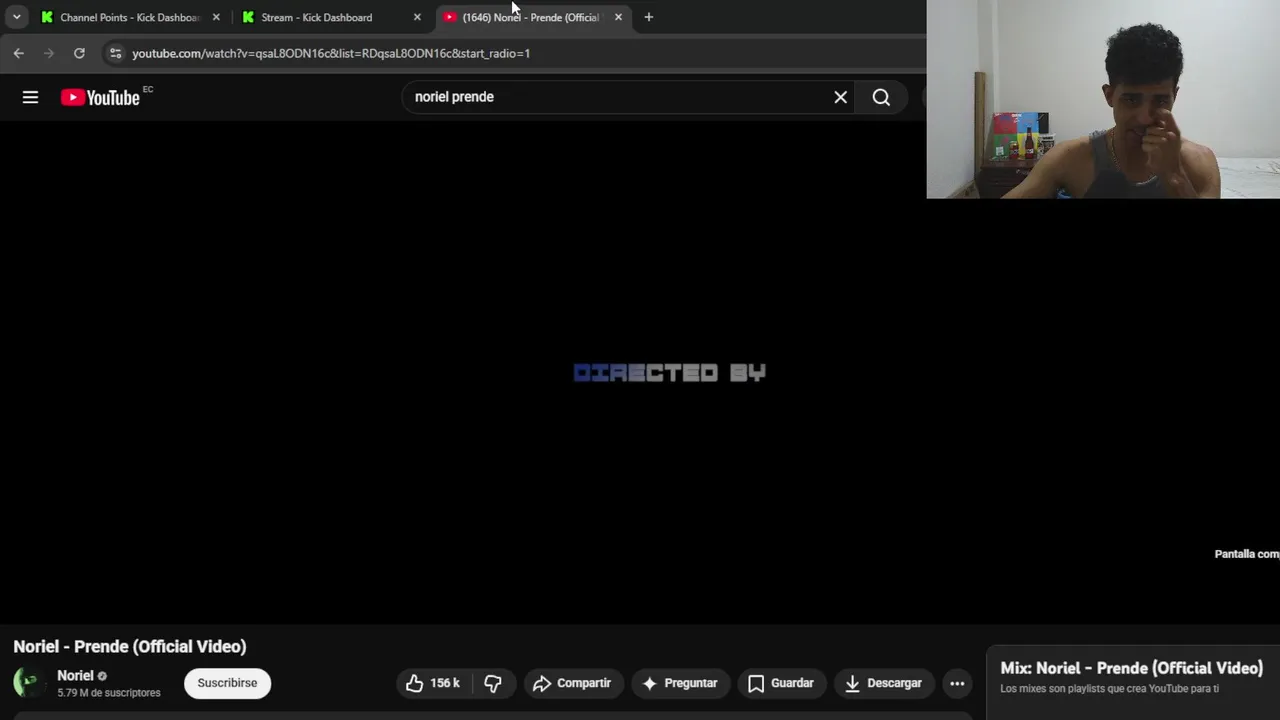Screen dimensions: 1280x720
Task: Clear the YouTube search query
Action: click(x=841, y=97)
